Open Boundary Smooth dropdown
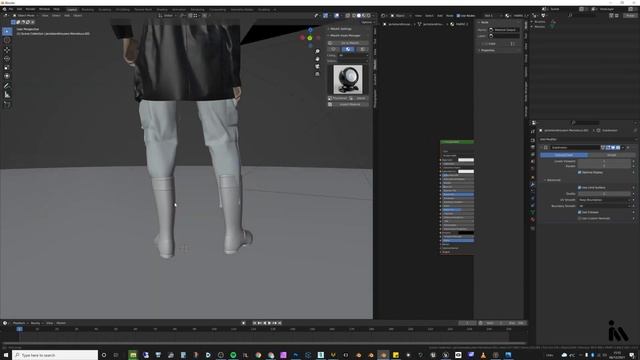Image resolution: width=640 pixels, height=360 pixels. click(605, 206)
